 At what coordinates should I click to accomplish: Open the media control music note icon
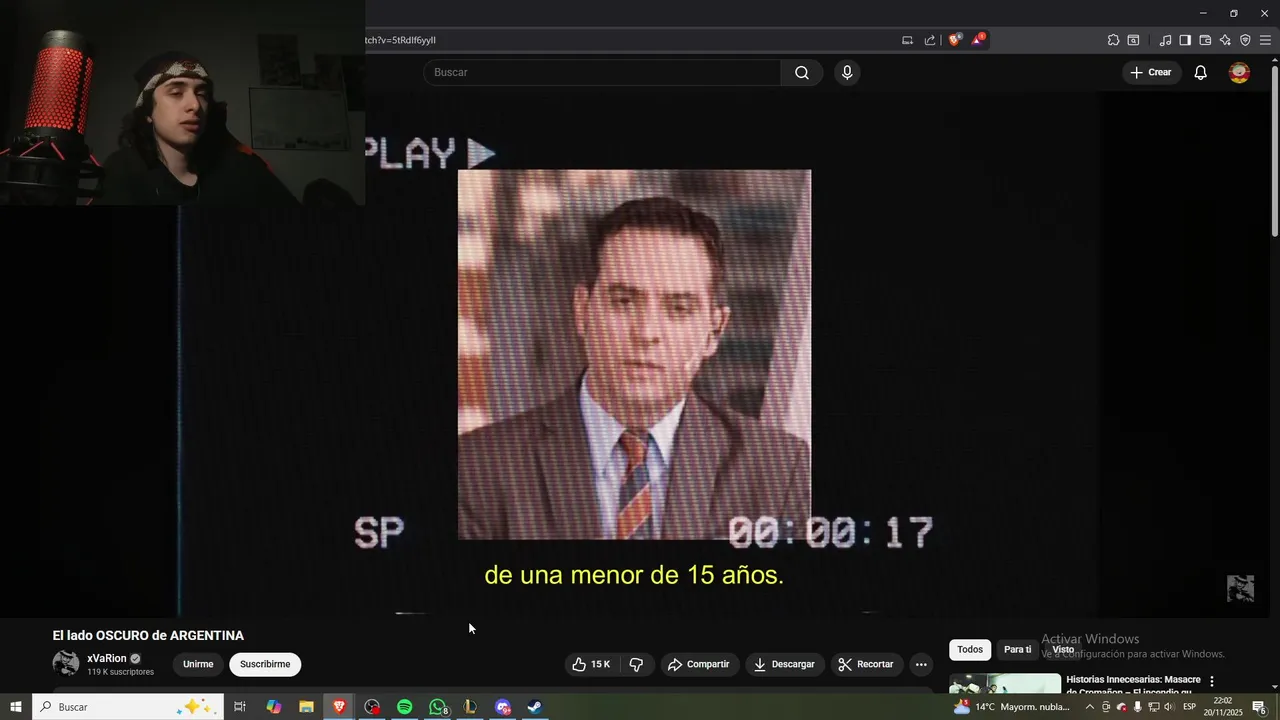(x=1165, y=40)
